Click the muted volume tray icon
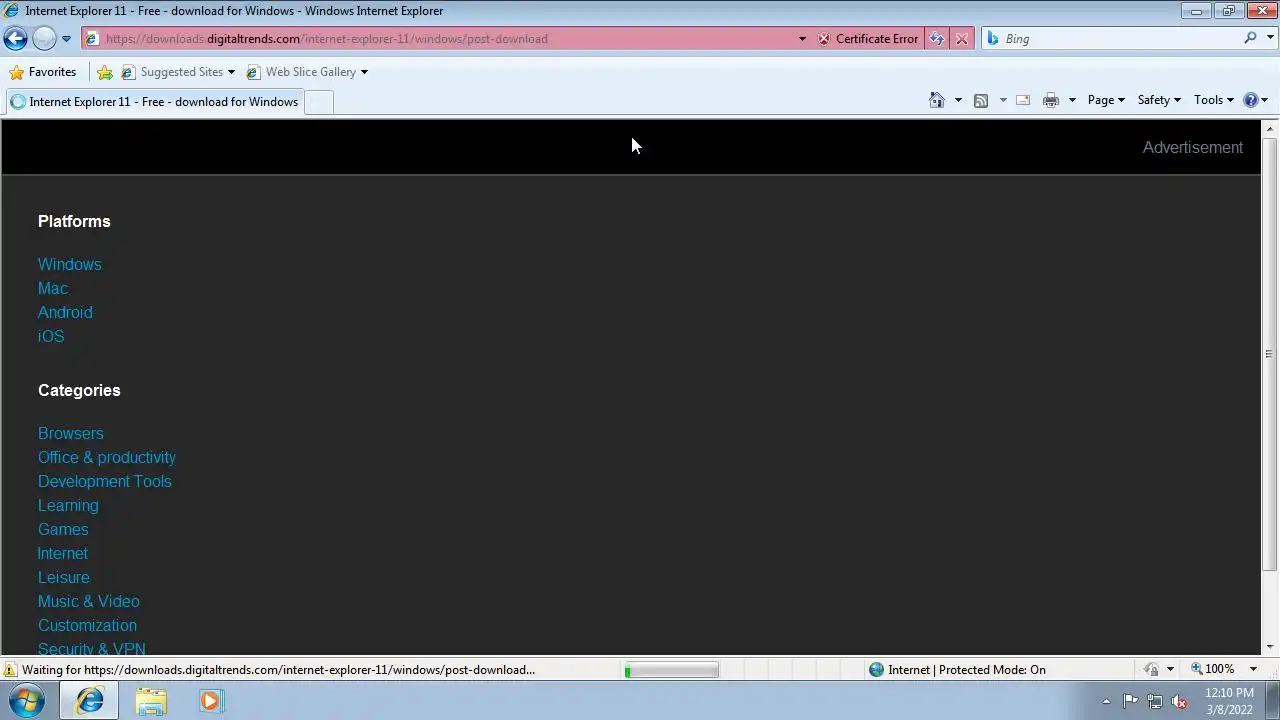1280x720 pixels. (x=1179, y=701)
